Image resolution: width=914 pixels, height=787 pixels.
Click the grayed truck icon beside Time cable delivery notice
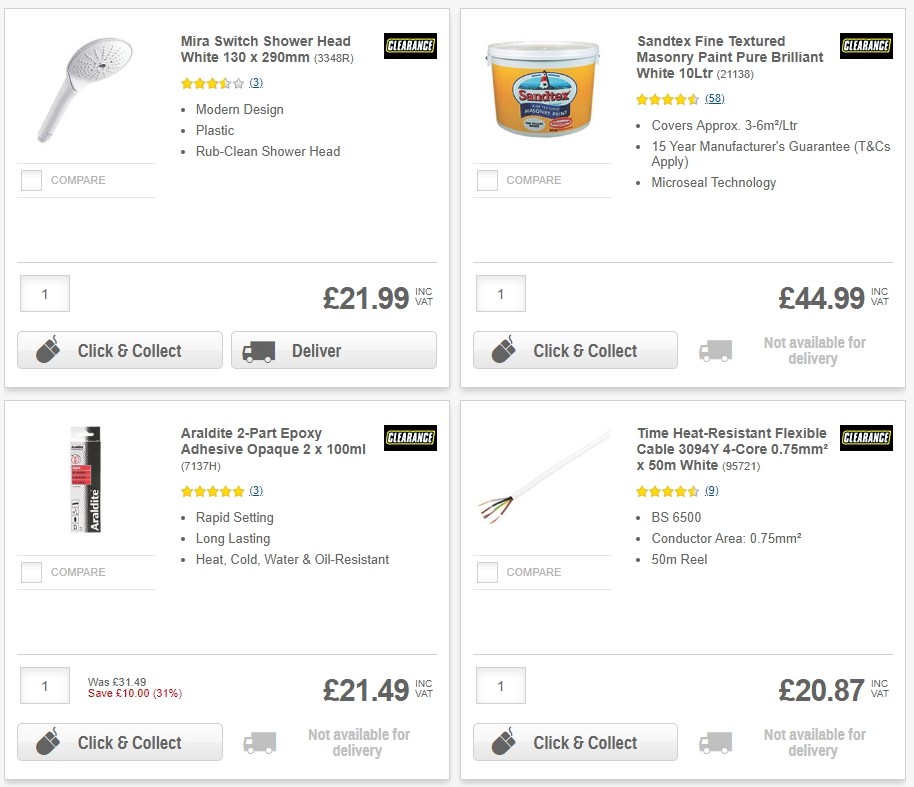[x=715, y=742]
